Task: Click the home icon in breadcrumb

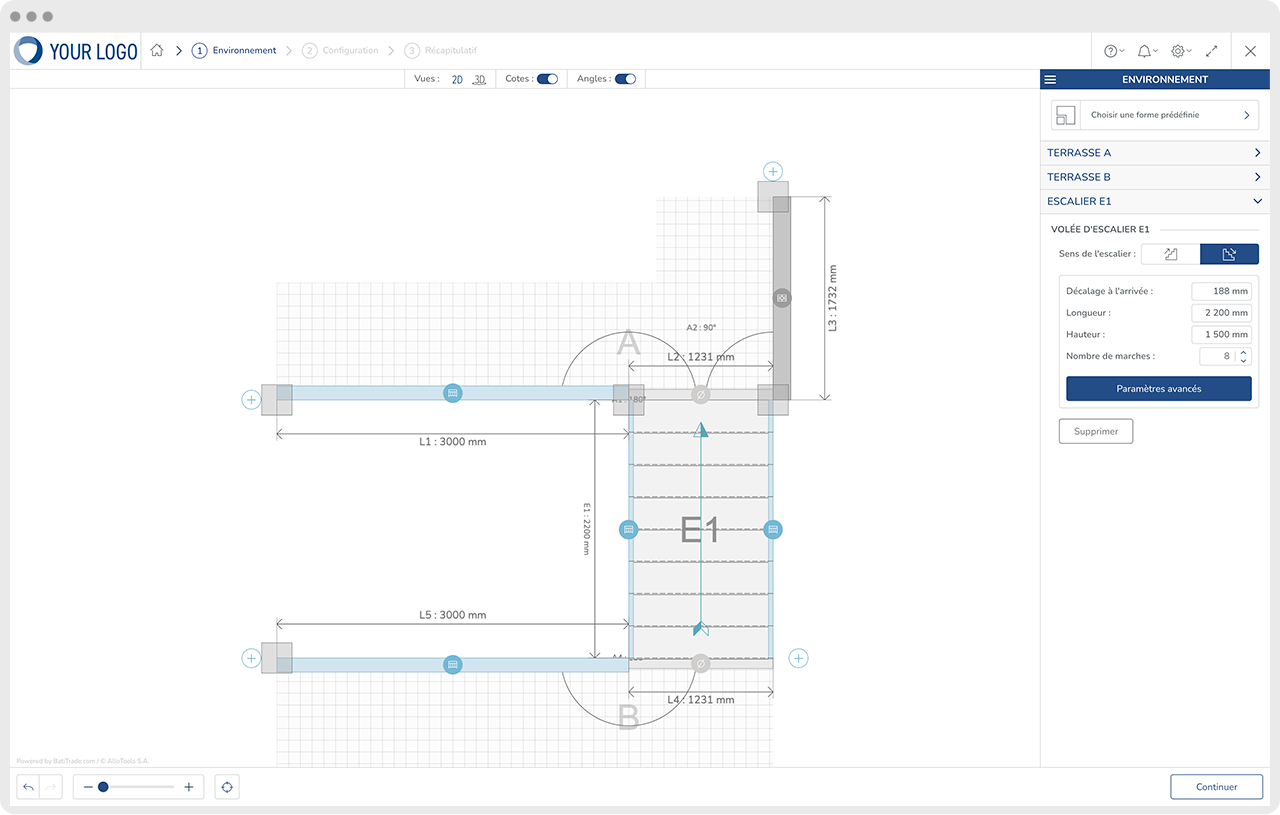Action: [157, 51]
